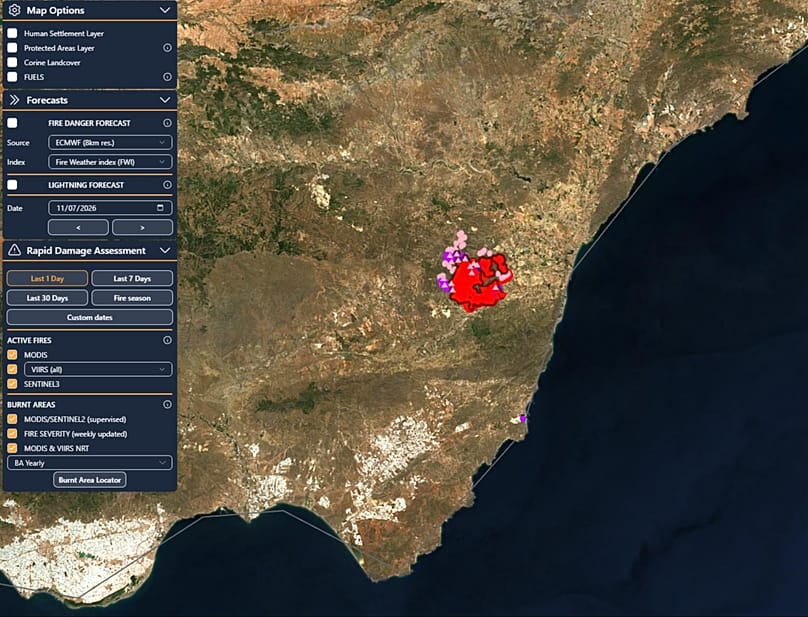Toggle Fire Danger Forecast checkbox

(12, 123)
